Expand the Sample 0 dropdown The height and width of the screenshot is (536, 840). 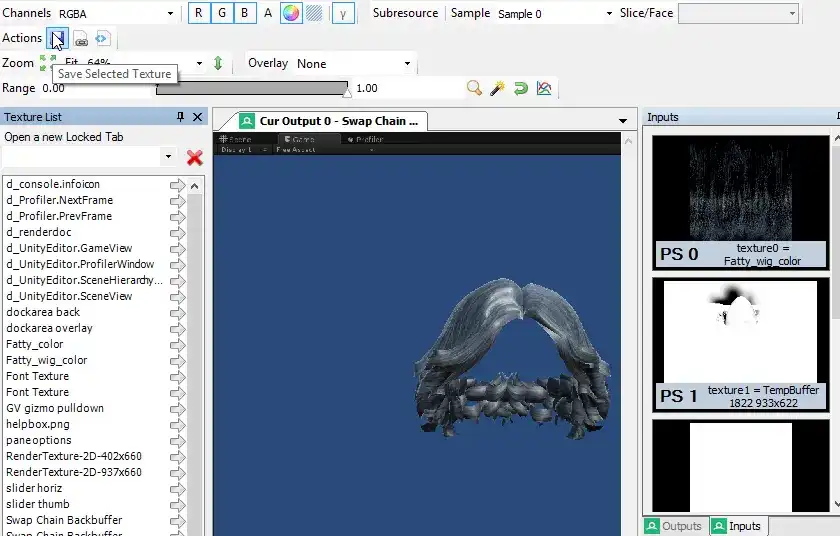pos(554,14)
